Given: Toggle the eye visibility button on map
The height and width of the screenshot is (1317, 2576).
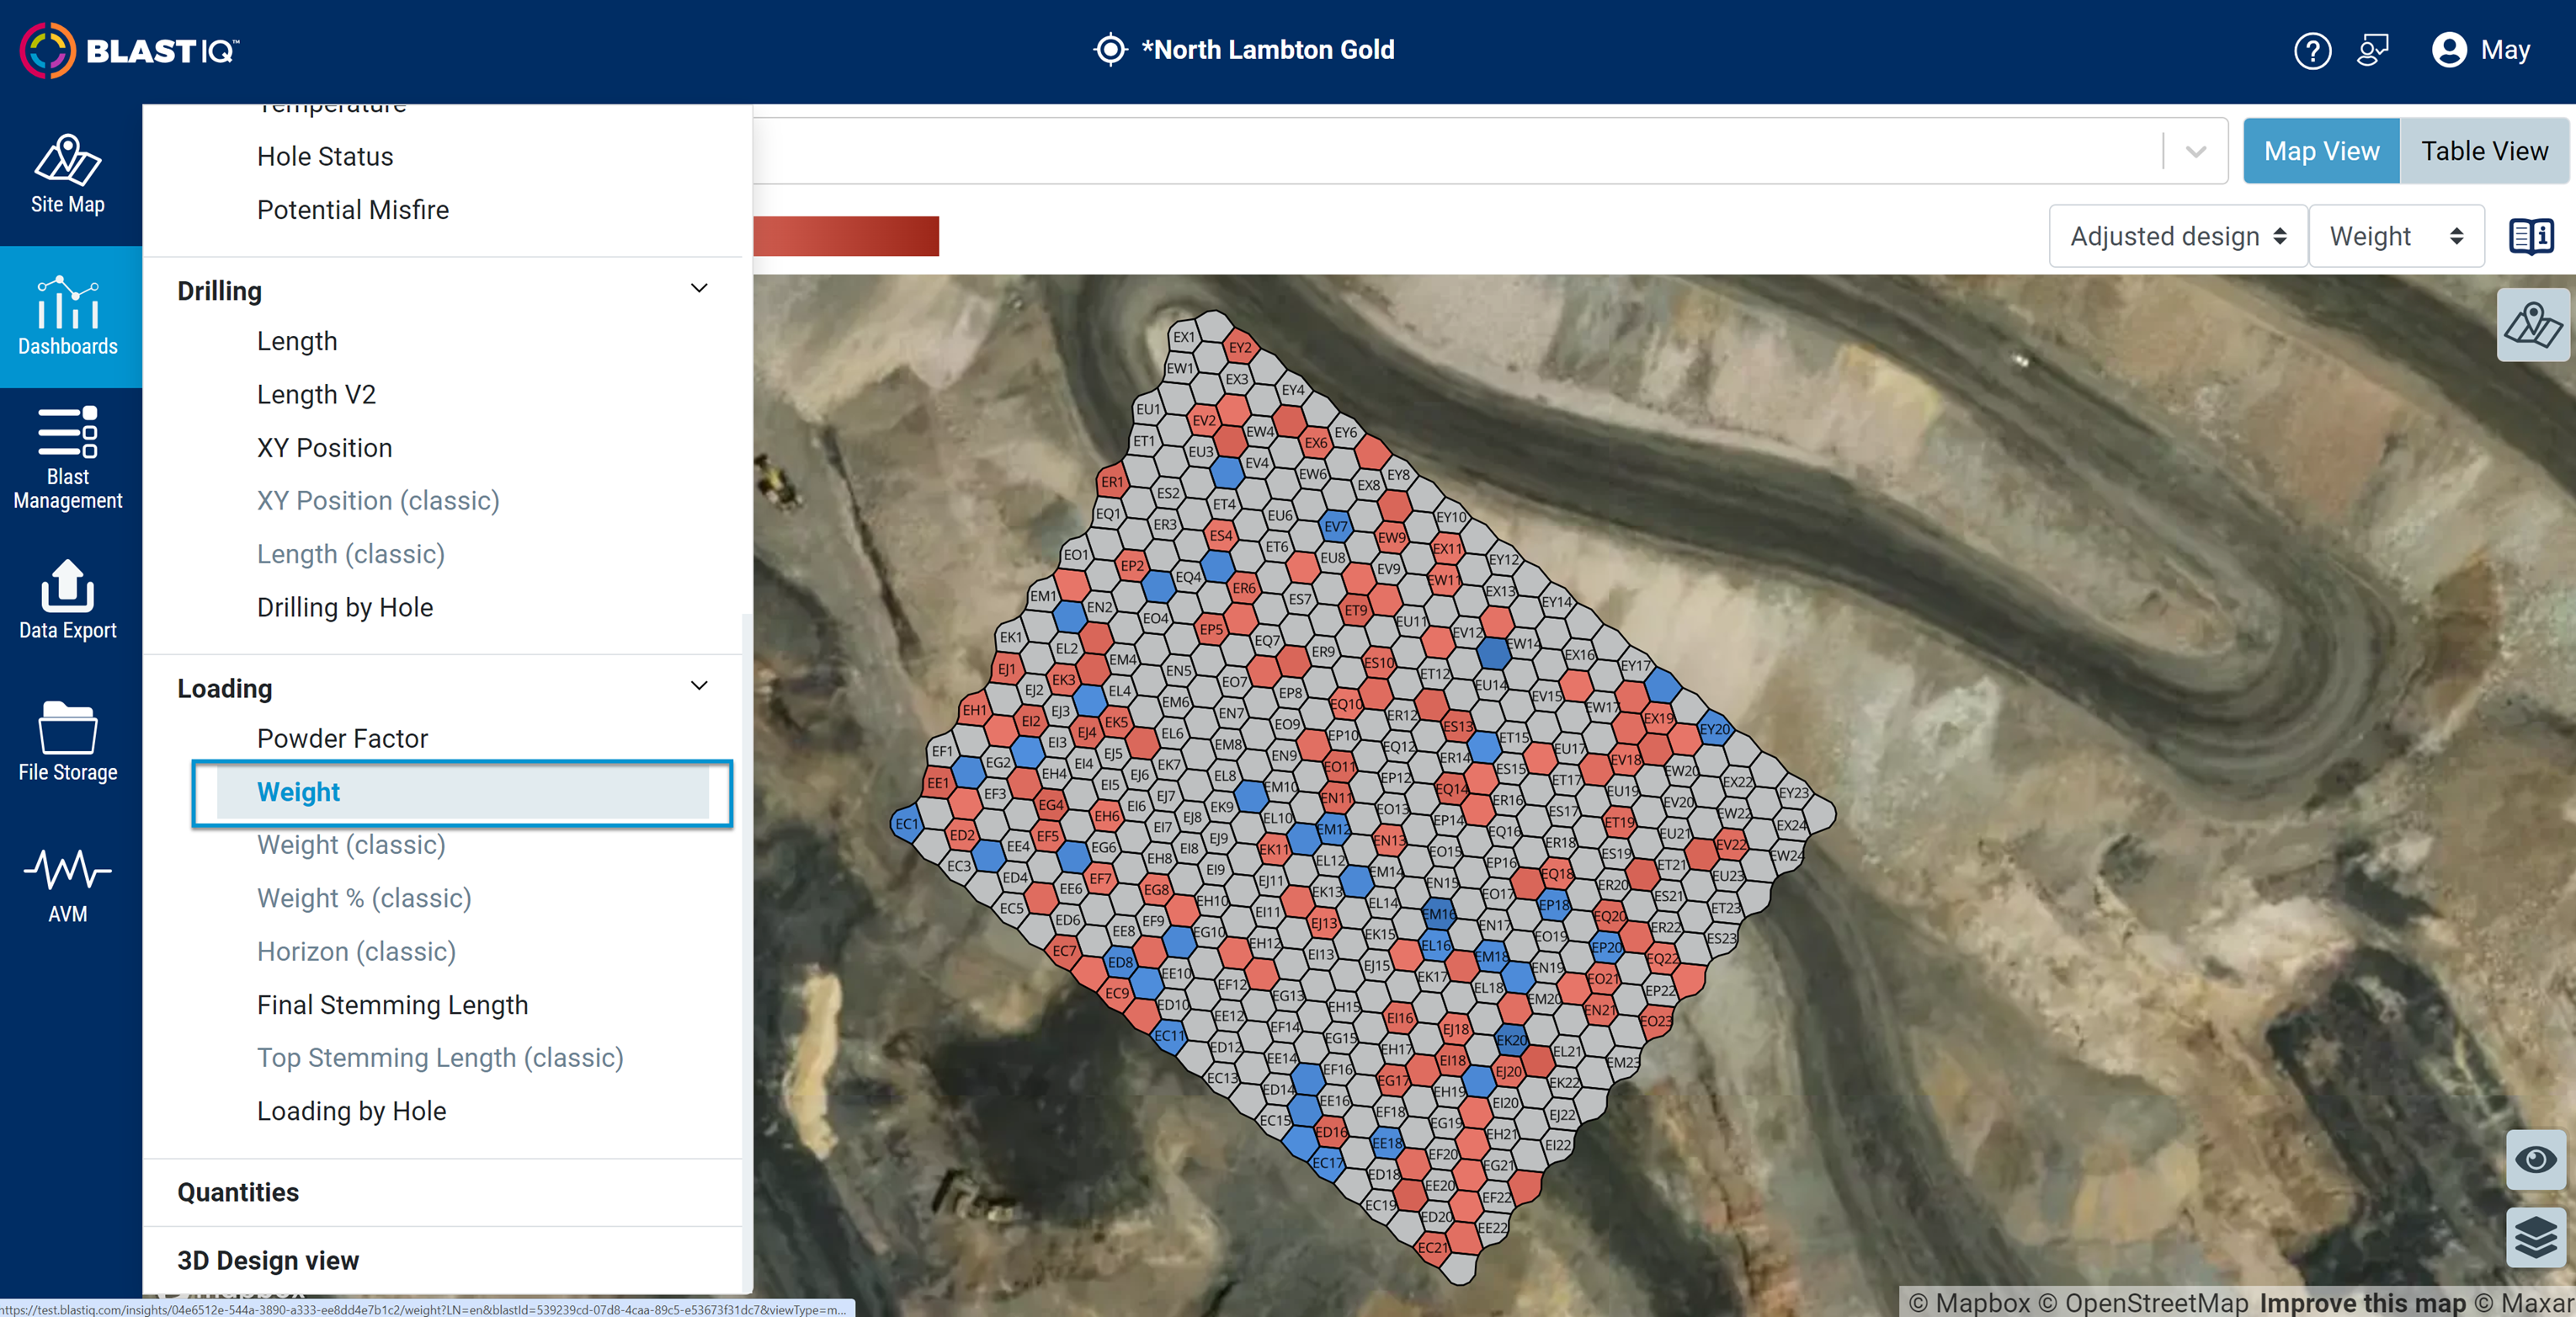Looking at the screenshot, I should [x=2535, y=1160].
